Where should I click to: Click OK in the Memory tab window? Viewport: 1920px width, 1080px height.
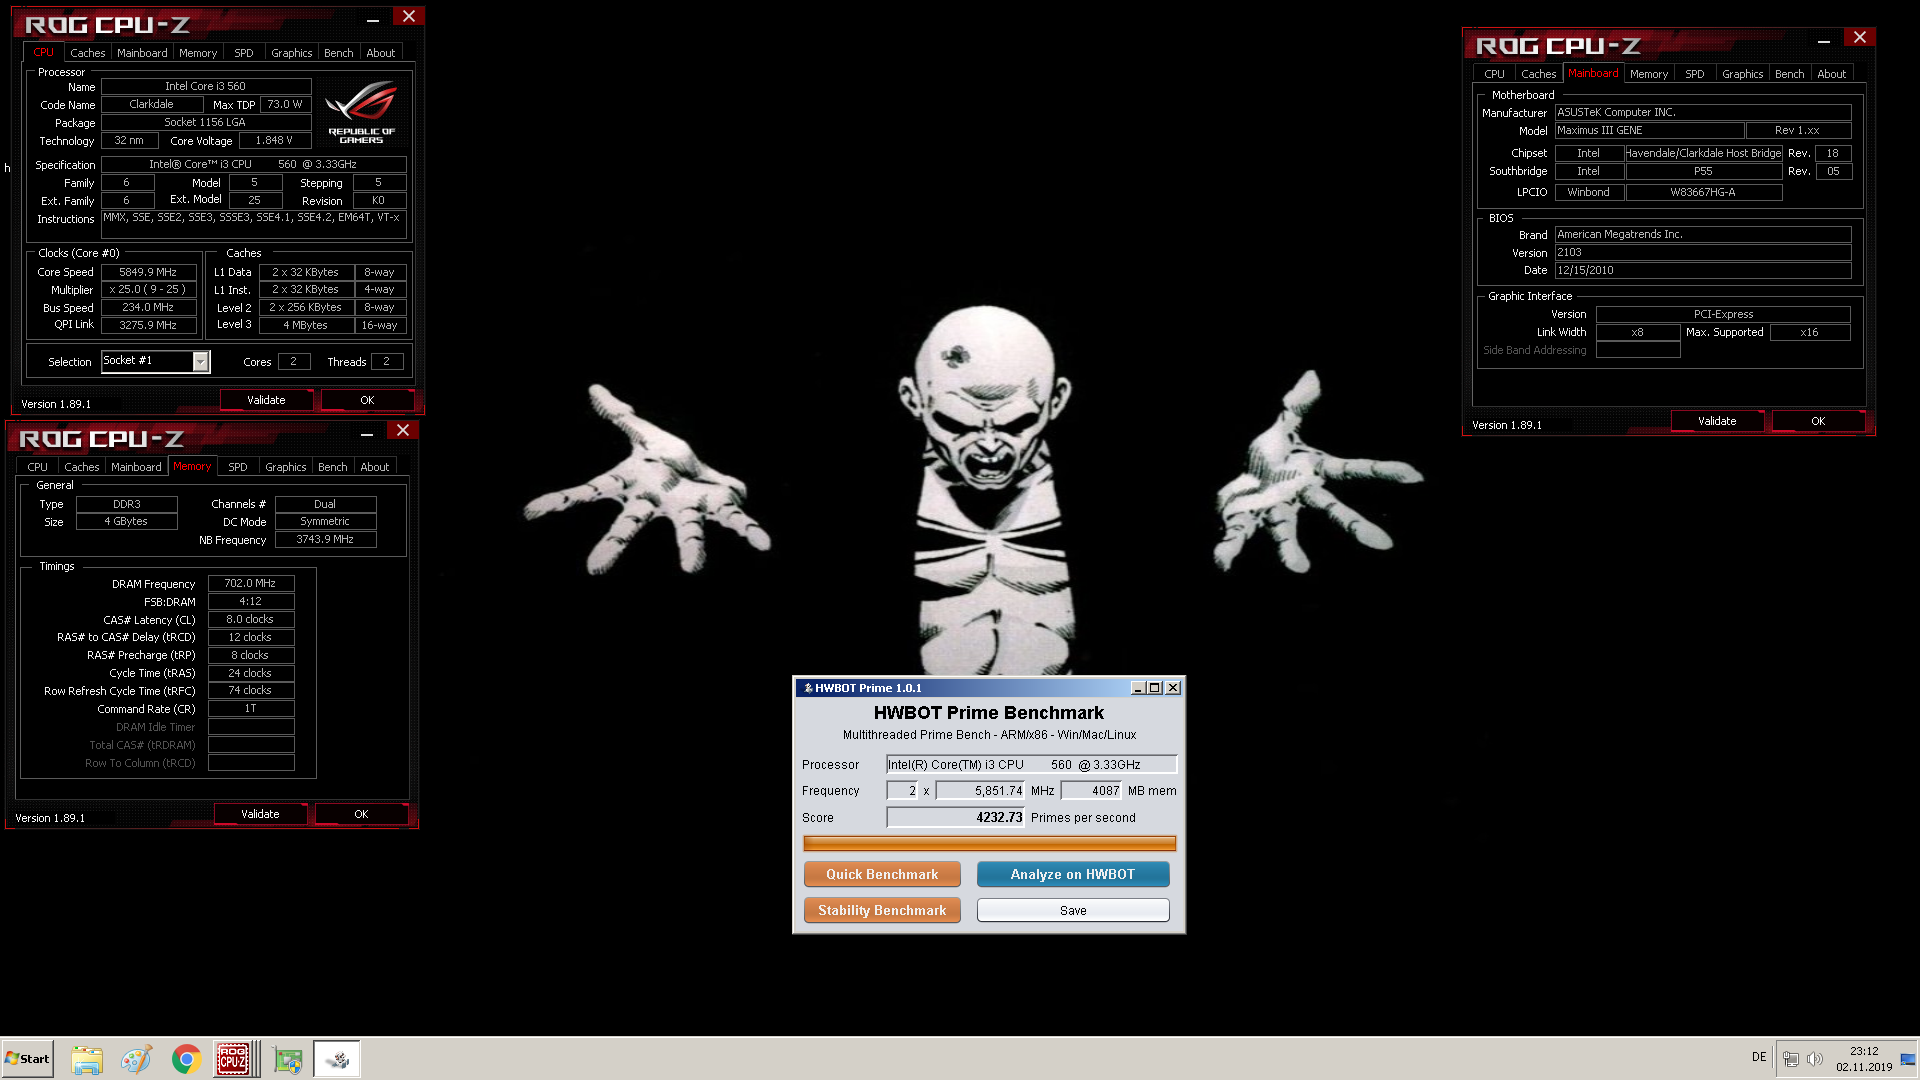361,814
